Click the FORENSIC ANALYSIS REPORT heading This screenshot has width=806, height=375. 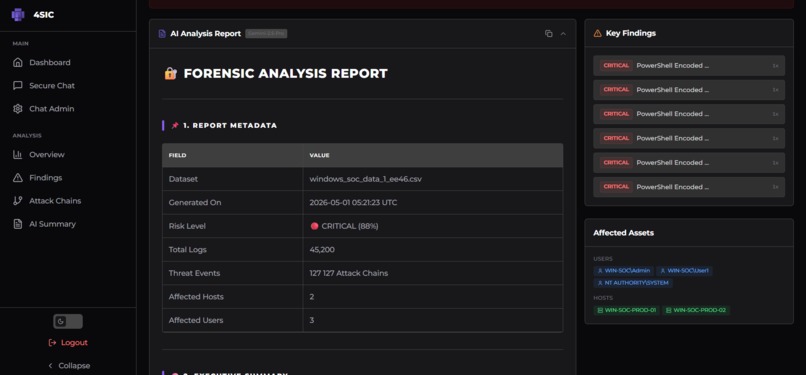pyautogui.click(x=285, y=73)
